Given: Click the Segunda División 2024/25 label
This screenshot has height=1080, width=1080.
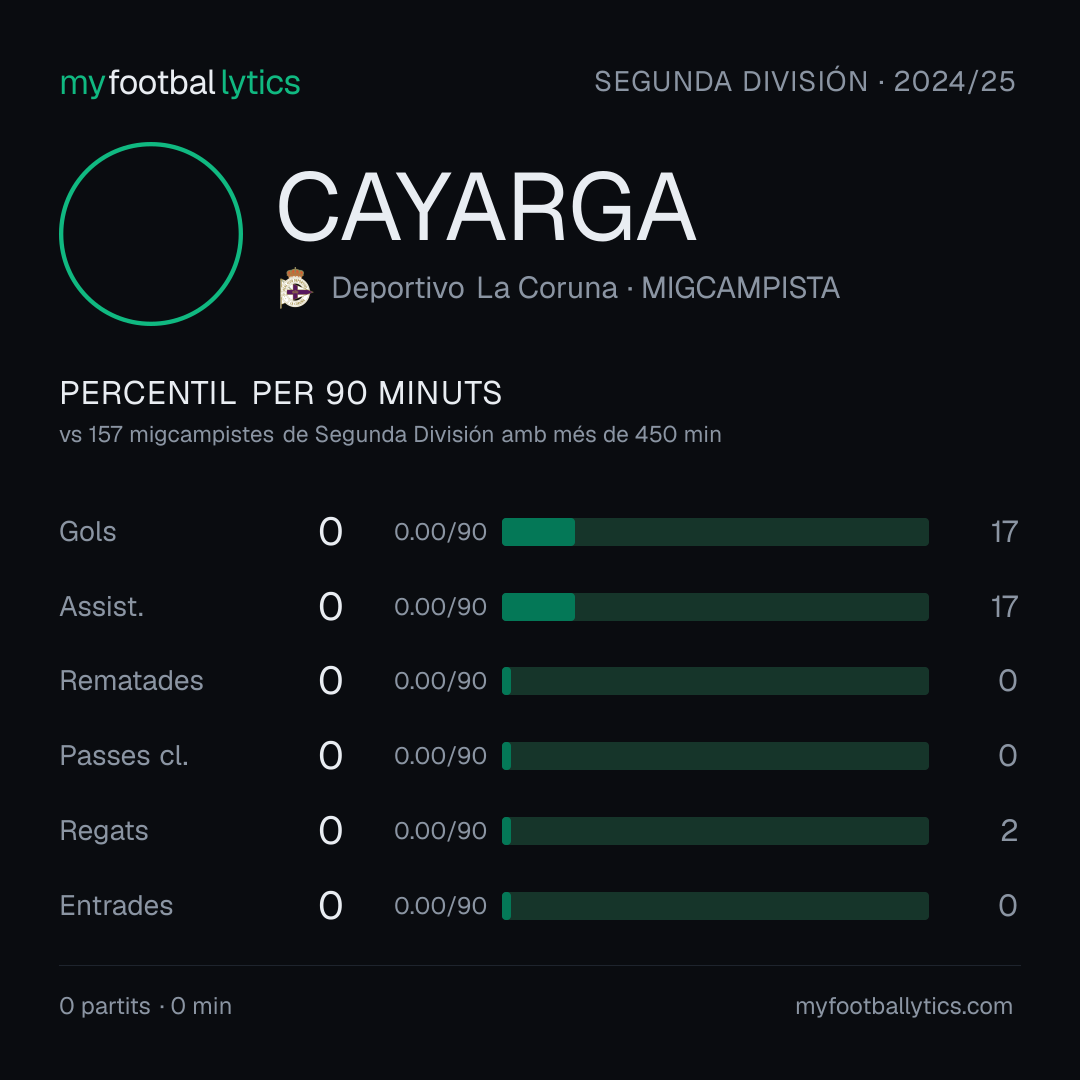Looking at the screenshot, I should click(804, 82).
